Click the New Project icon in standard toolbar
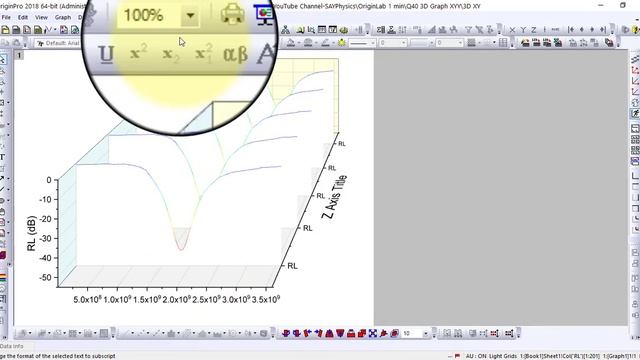Screen dimensions: 640x360 pos(5,30)
